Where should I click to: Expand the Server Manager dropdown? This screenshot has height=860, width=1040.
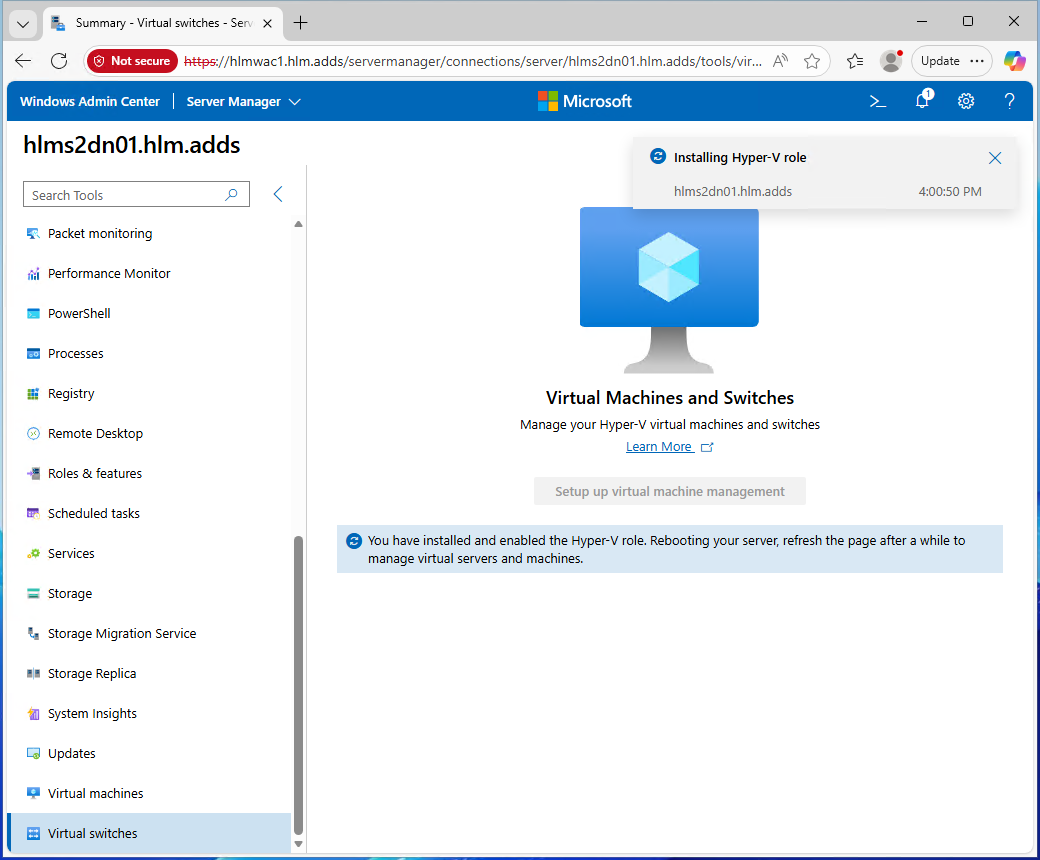[x=243, y=102]
